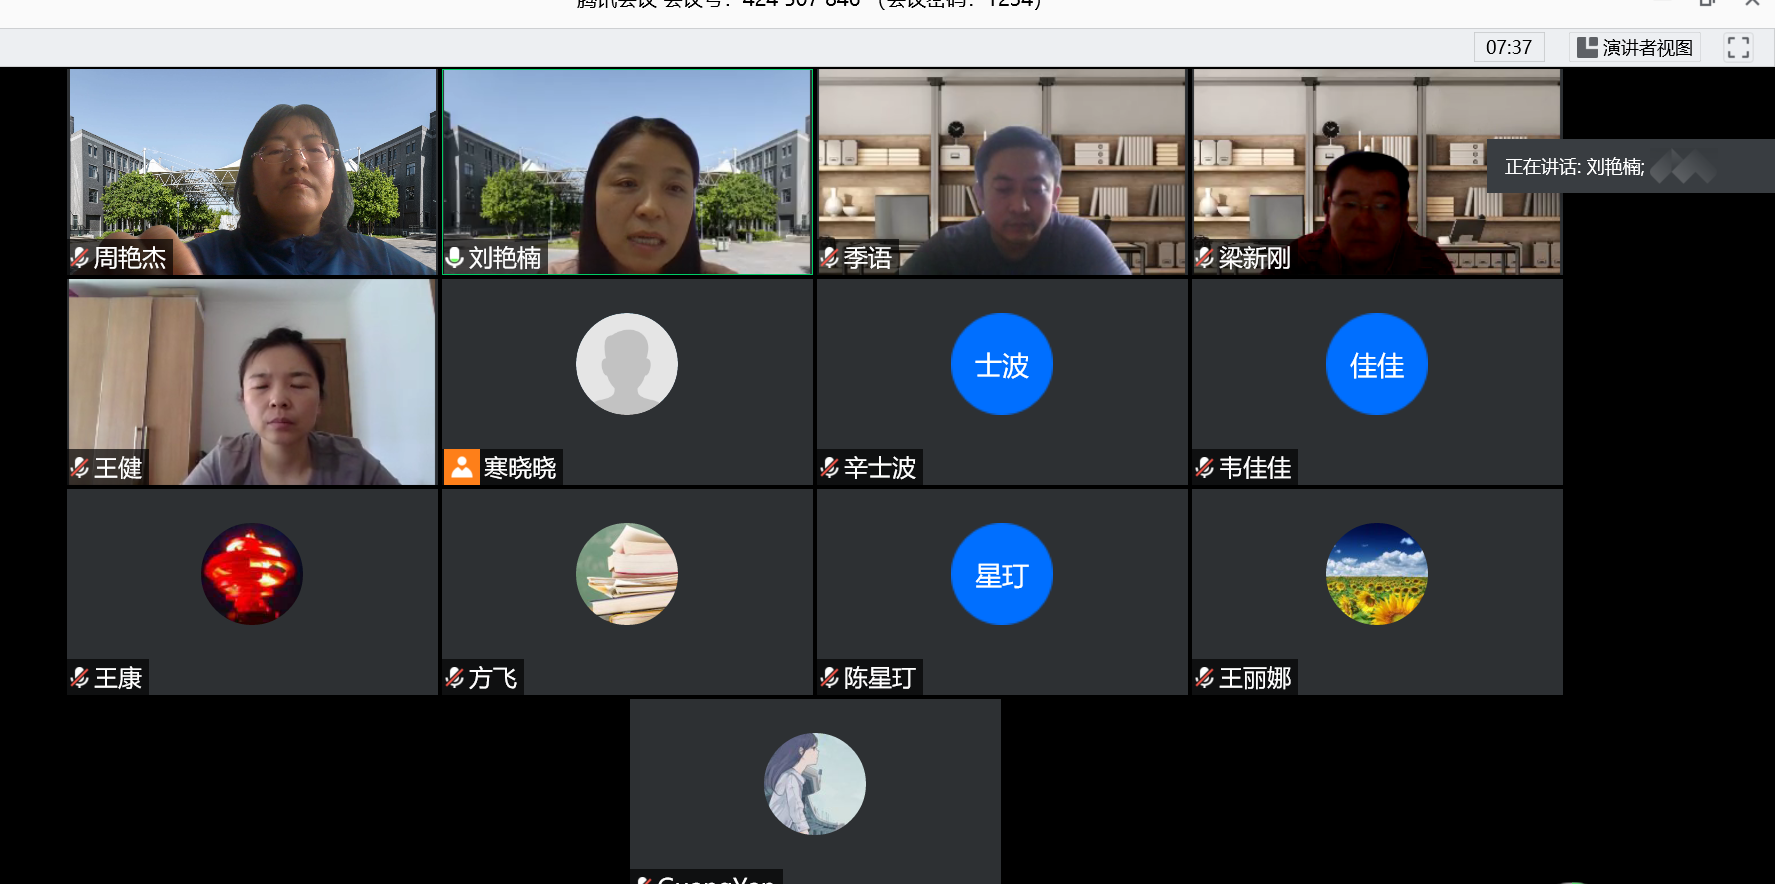Click the gray default avatar of 寒晓晓
Viewport: 1775px width, 884px height.
pos(627,364)
